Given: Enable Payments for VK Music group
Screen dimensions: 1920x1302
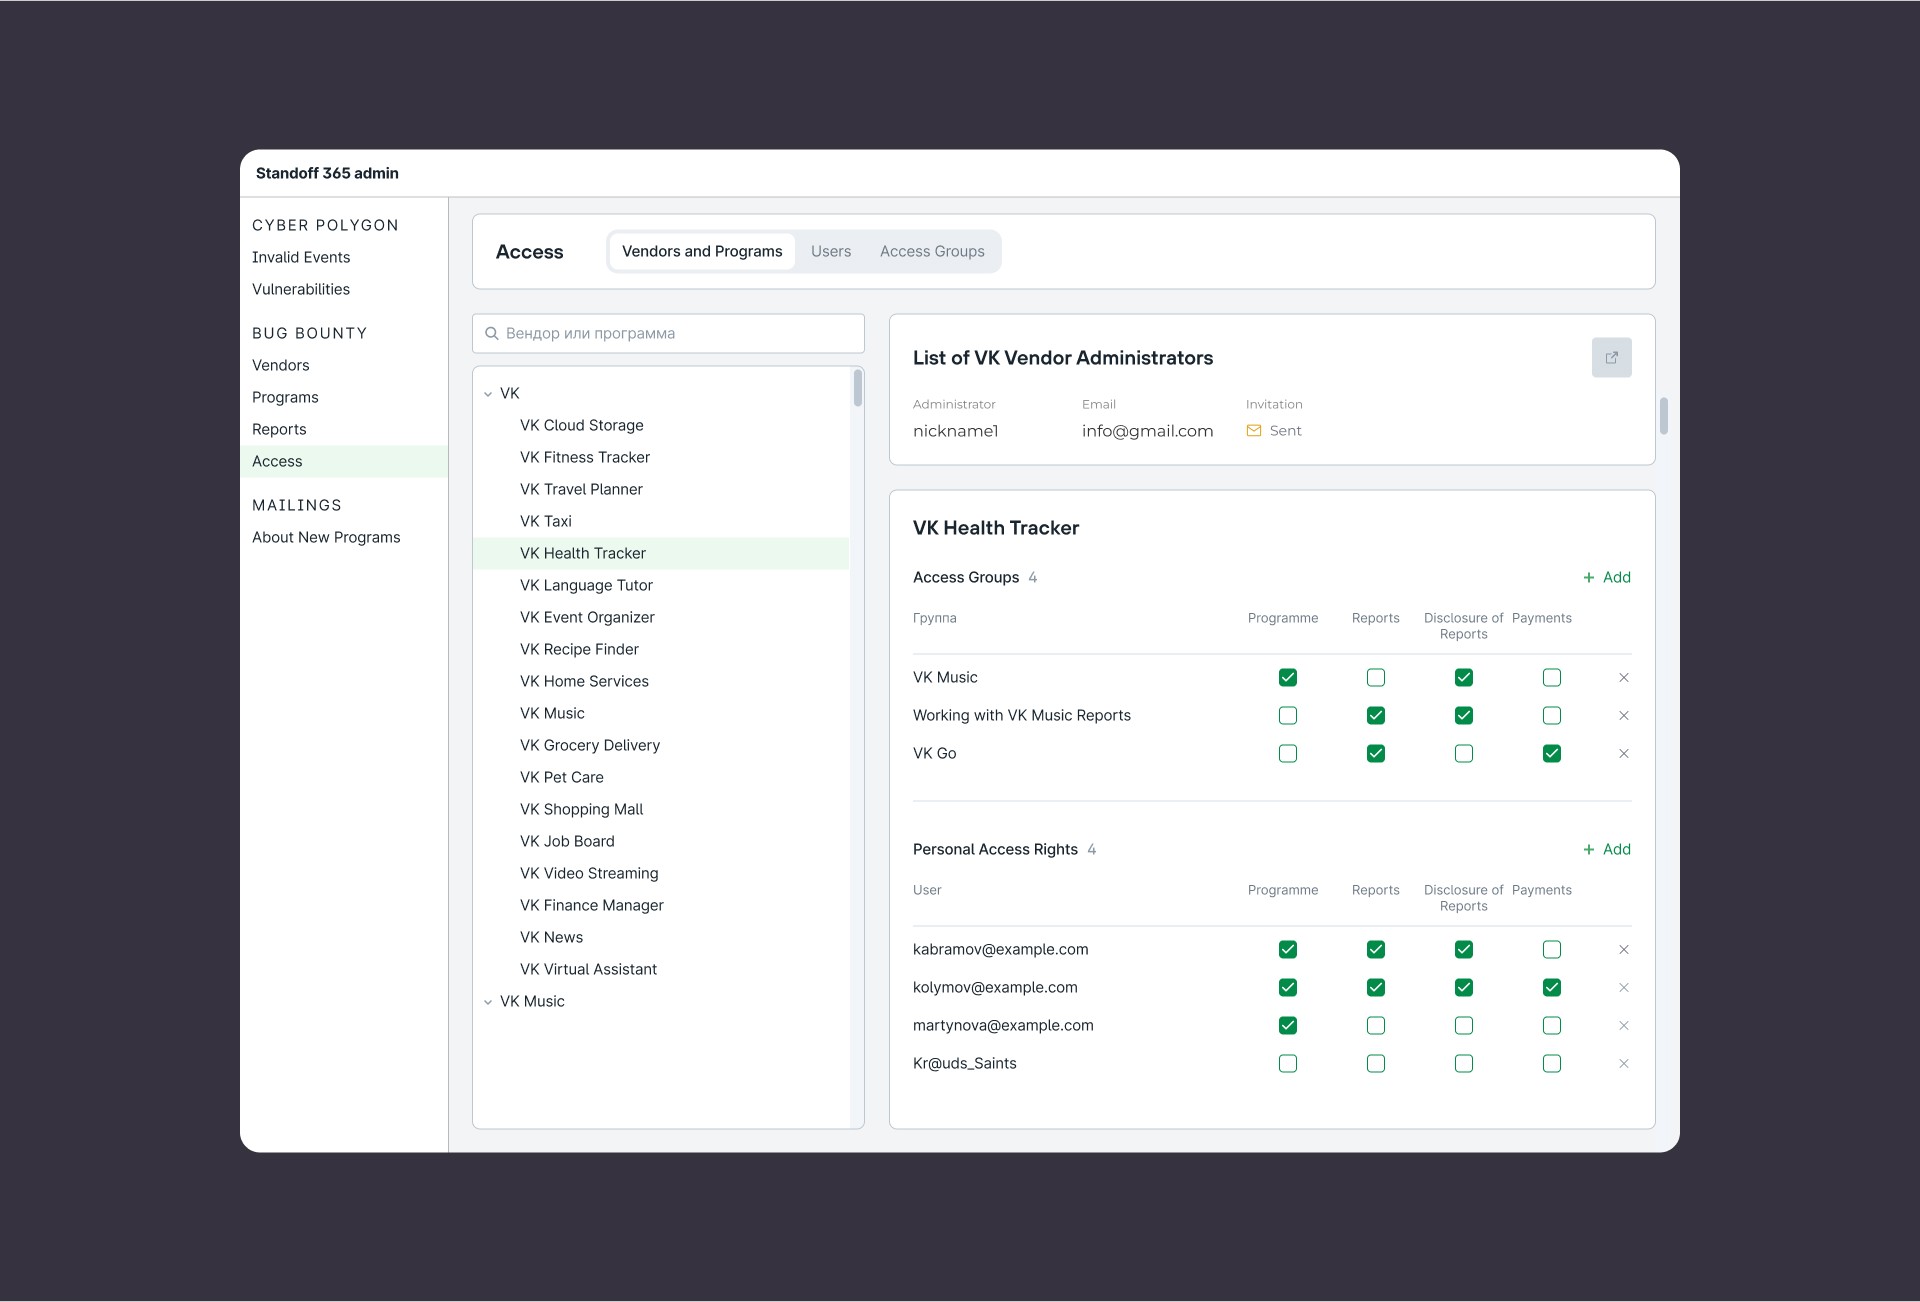Looking at the screenshot, I should coord(1552,678).
